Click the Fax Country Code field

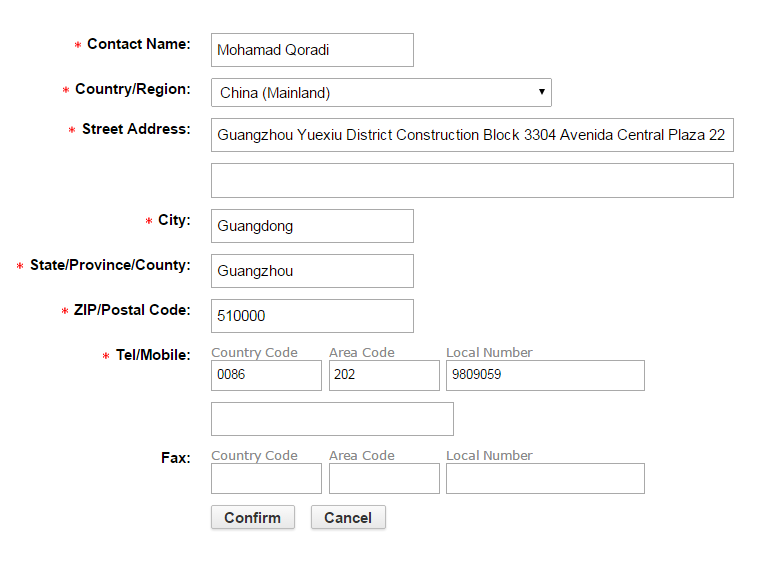[x=266, y=479]
